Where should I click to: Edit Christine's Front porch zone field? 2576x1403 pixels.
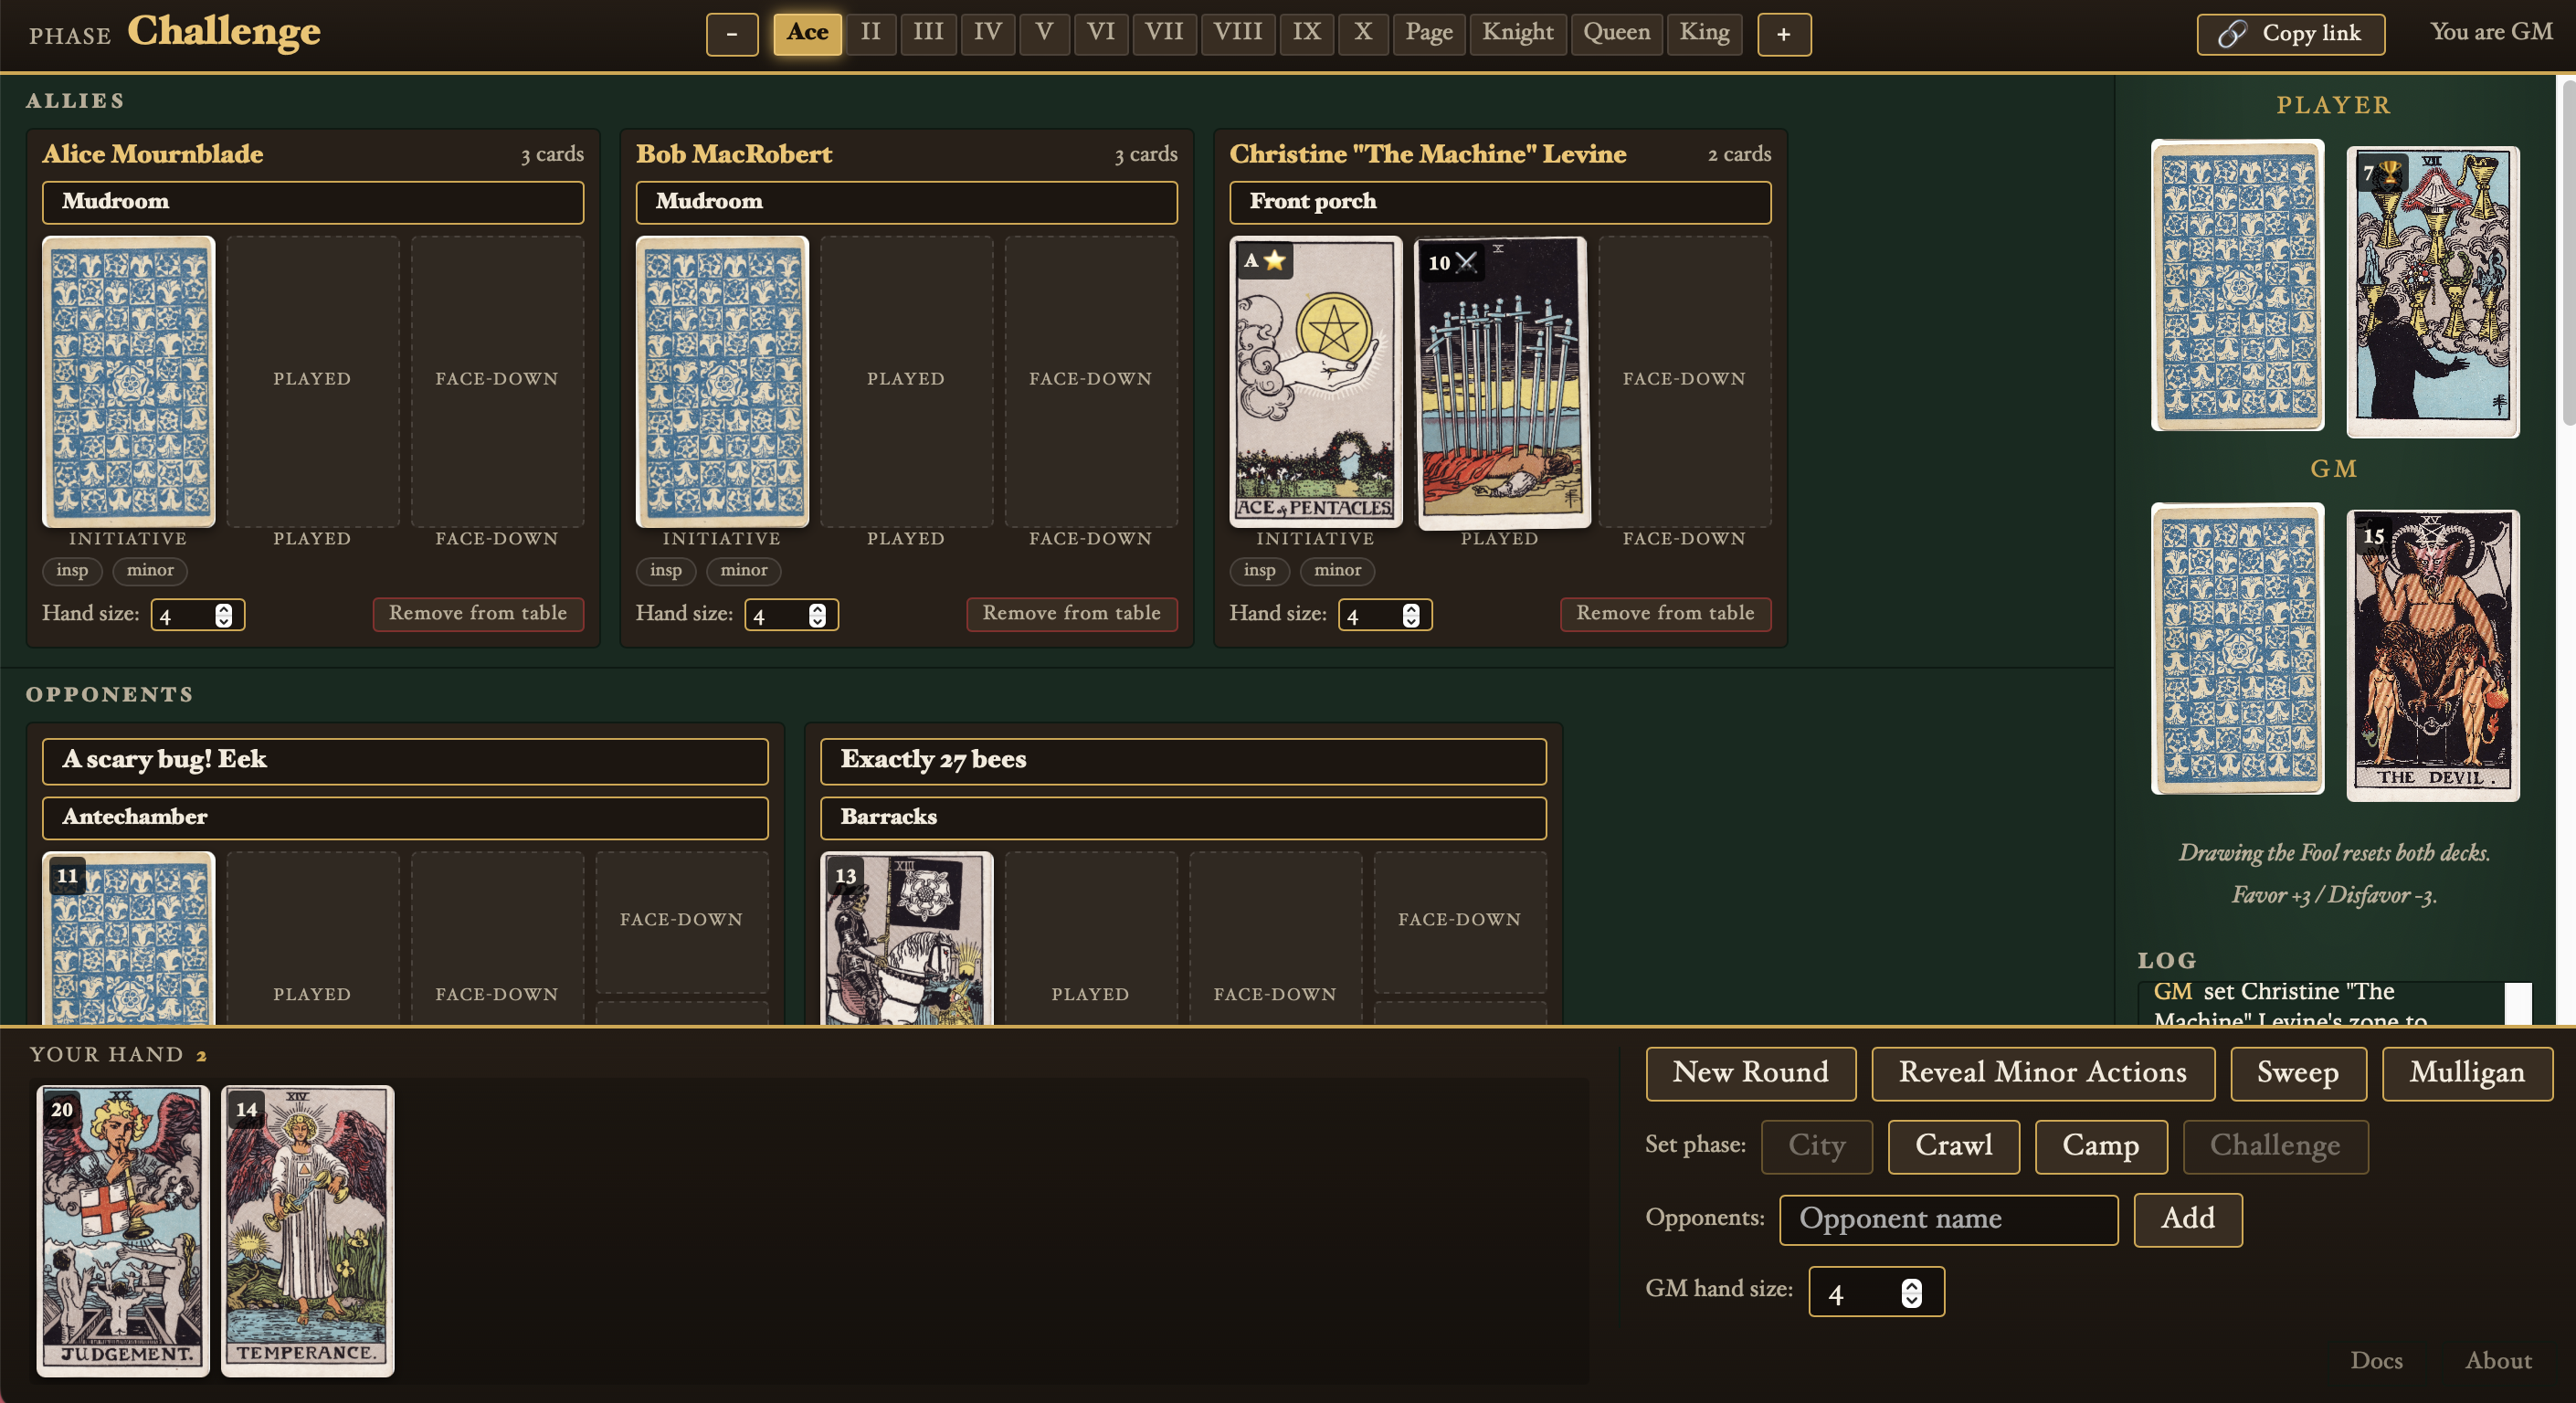(1500, 202)
